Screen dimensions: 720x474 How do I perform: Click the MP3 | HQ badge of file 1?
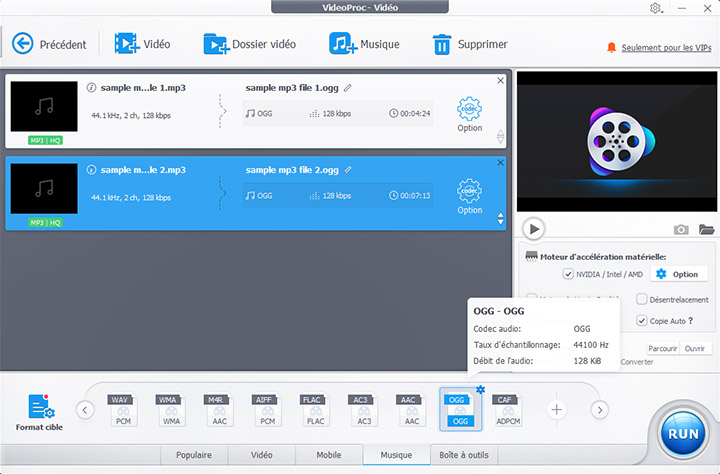(x=45, y=141)
